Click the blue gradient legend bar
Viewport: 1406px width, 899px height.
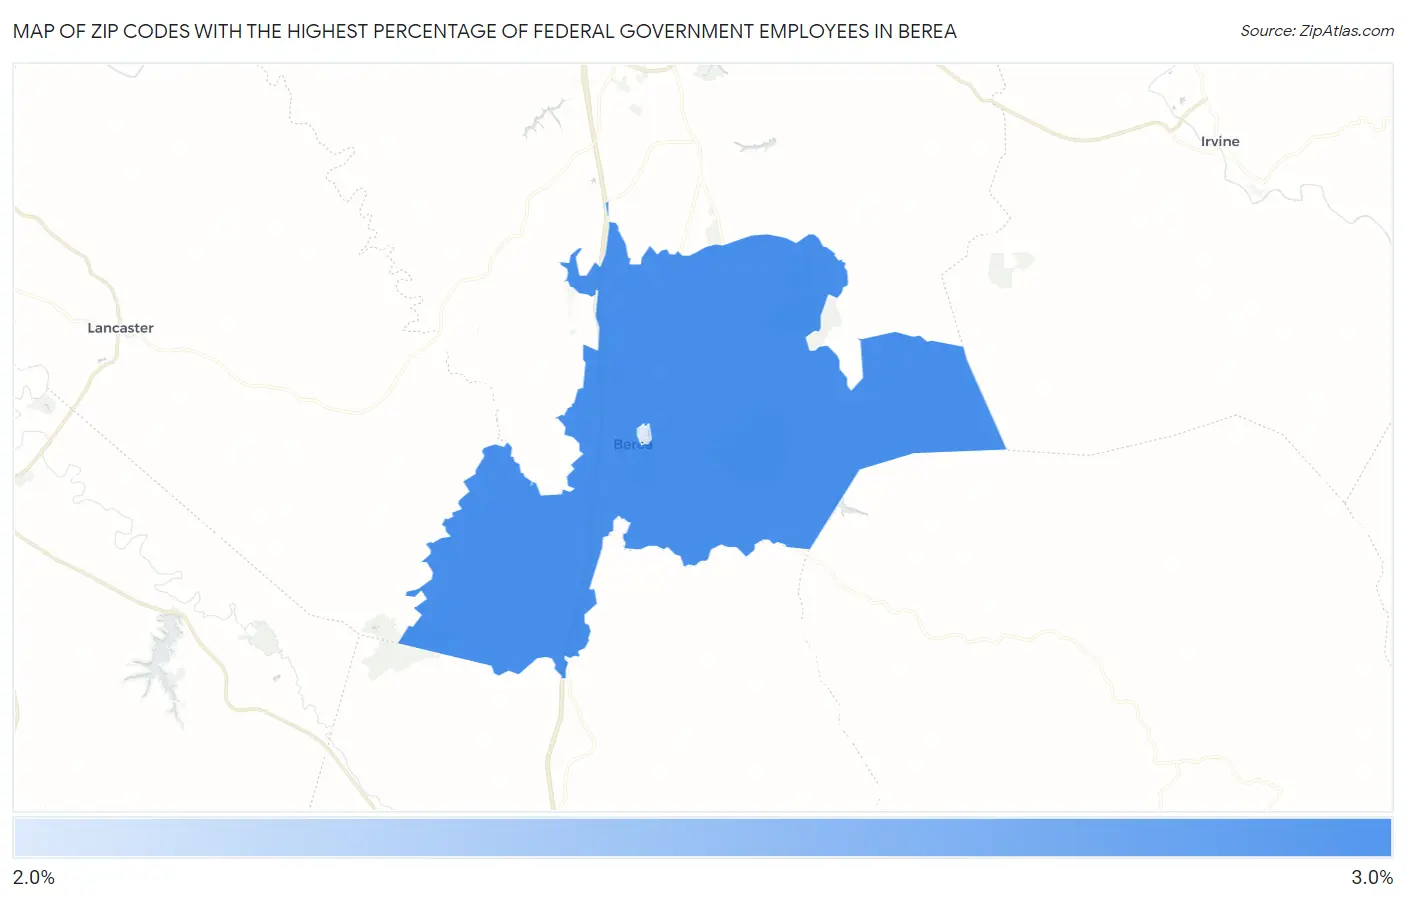pos(703,837)
